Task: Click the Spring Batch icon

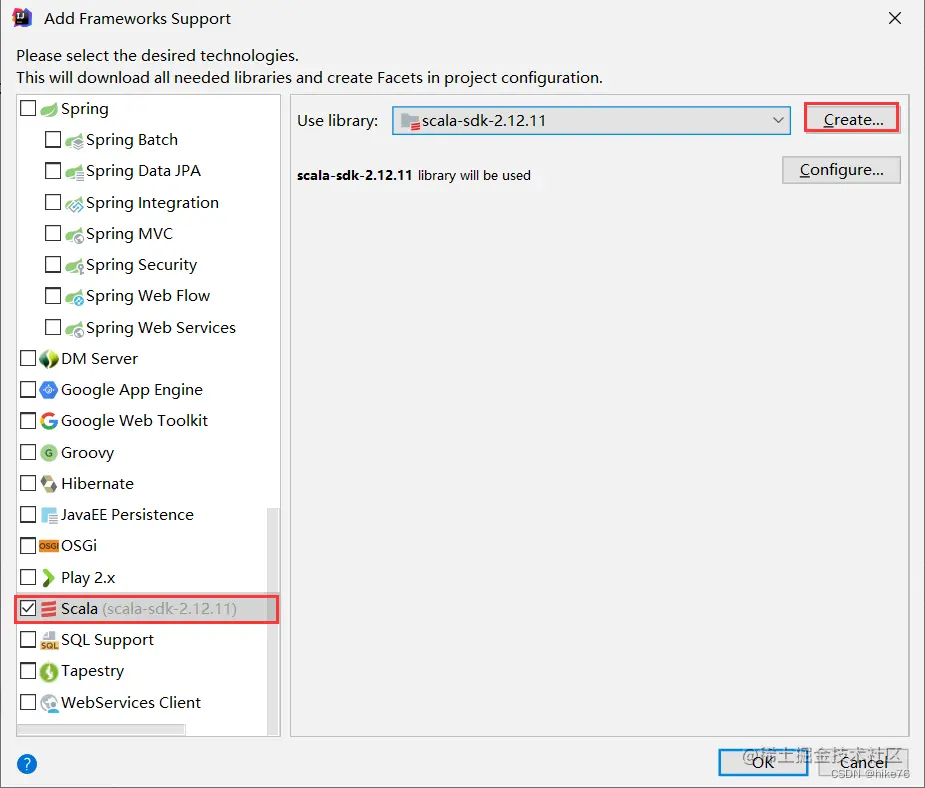Action: tap(74, 141)
